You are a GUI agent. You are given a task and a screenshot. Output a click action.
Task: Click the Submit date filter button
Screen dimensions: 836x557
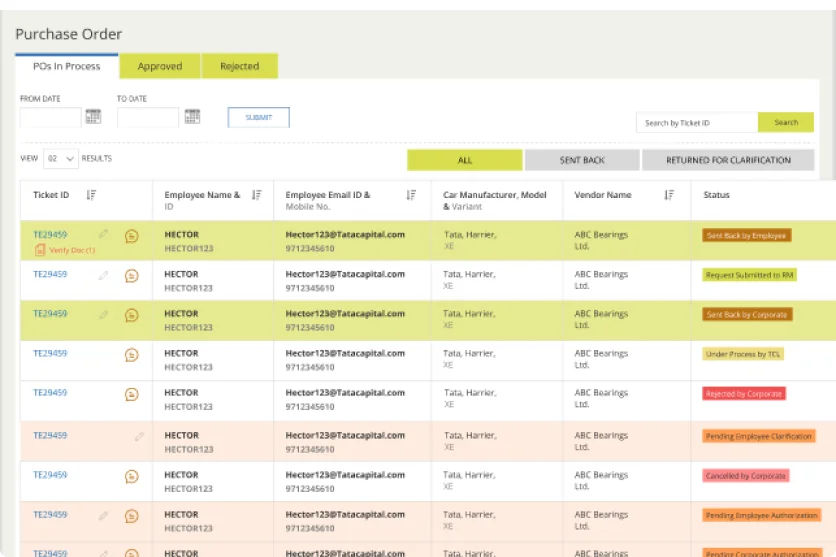pyautogui.click(x=258, y=117)
